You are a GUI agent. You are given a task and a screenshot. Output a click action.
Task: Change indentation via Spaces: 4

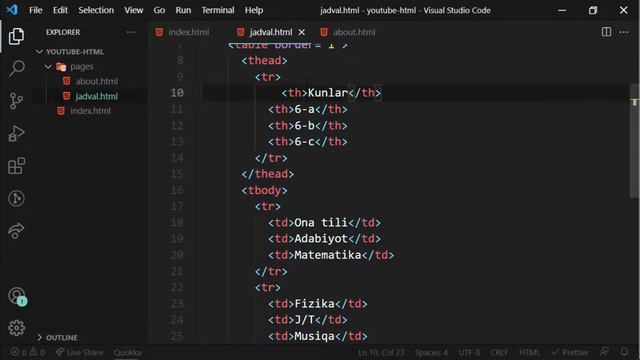click(431, 352)
